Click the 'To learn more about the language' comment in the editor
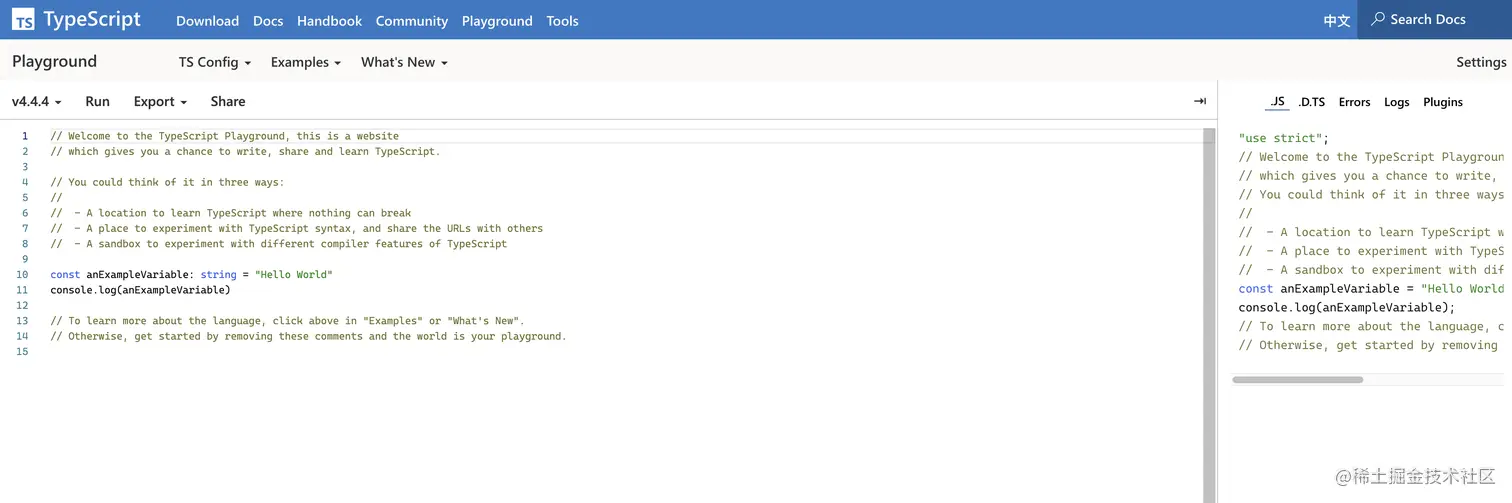Screen dimensions: 1512x503 (287, 321)
